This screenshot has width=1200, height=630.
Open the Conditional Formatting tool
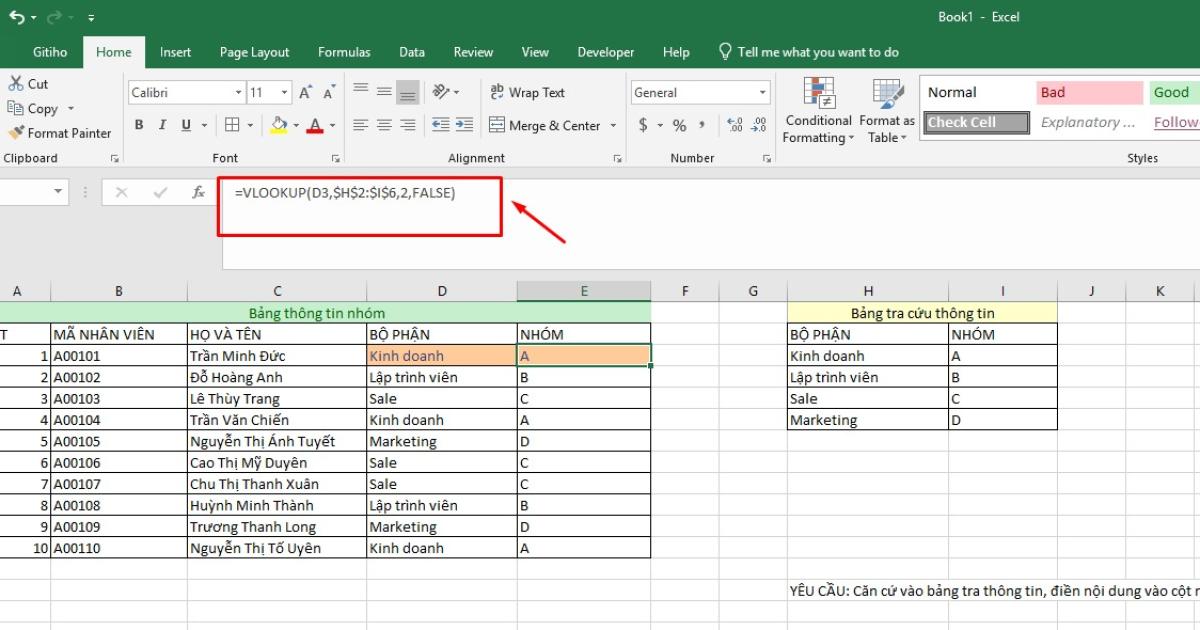817,110
